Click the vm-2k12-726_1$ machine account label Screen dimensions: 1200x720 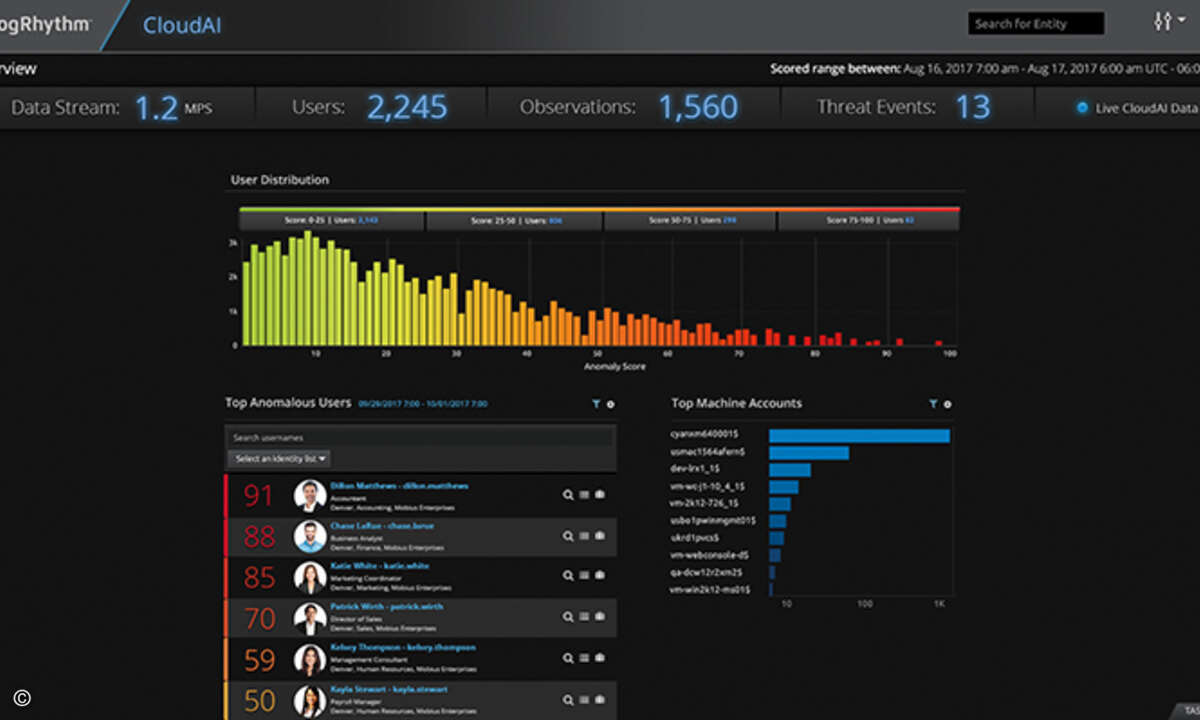704,503
